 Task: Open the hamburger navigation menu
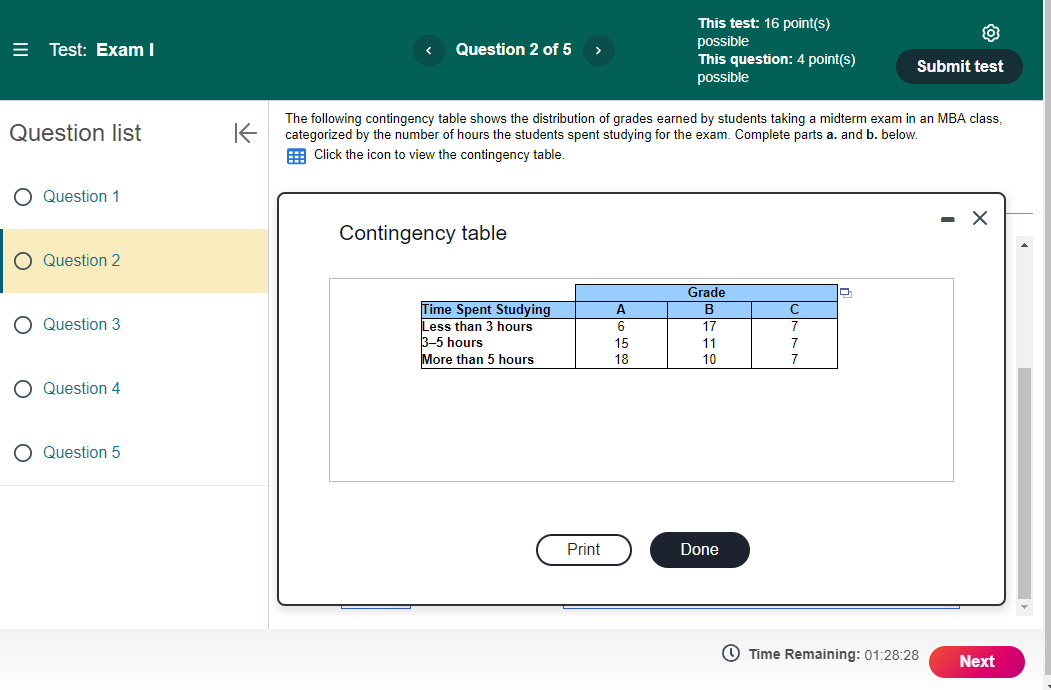pyautogui.click(x=20, y=49)
